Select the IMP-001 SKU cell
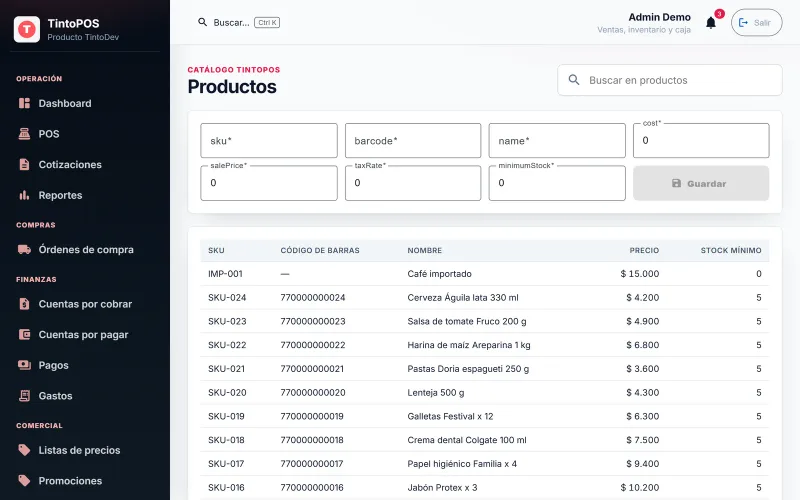Viewport: 800px width, 500px height. pos(225,274)
